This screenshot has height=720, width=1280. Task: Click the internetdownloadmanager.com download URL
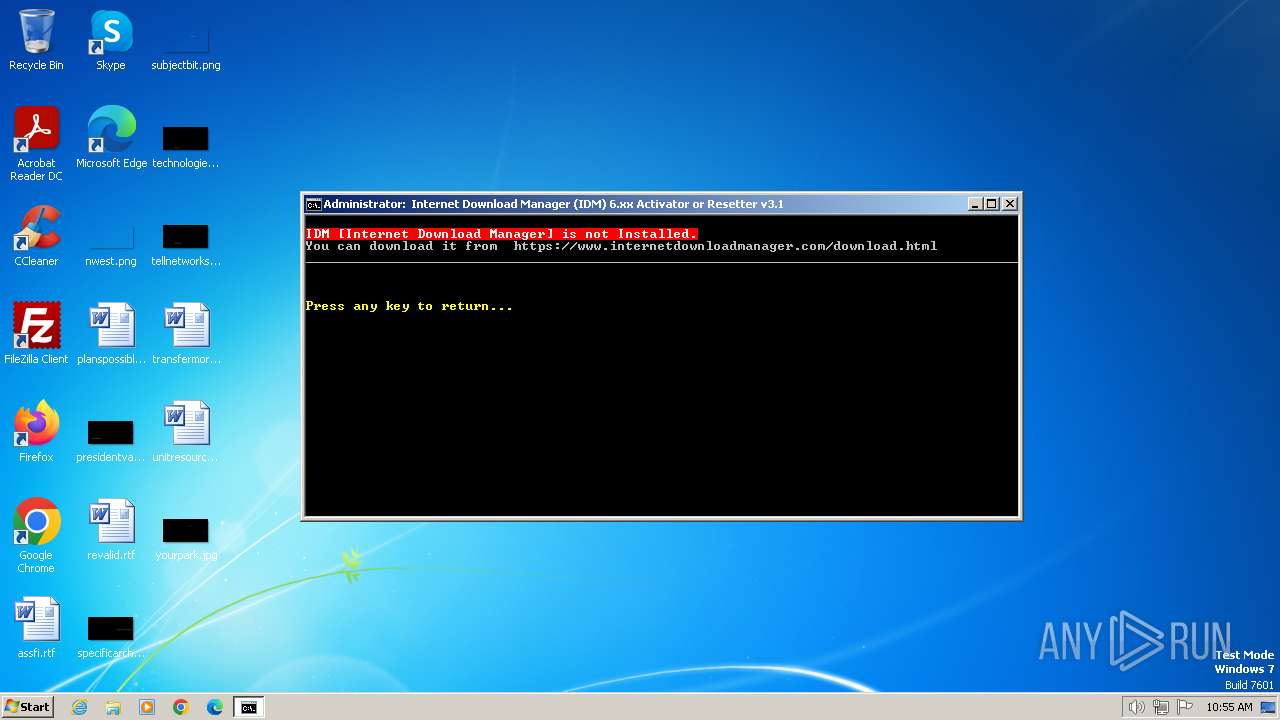[725, 246]
